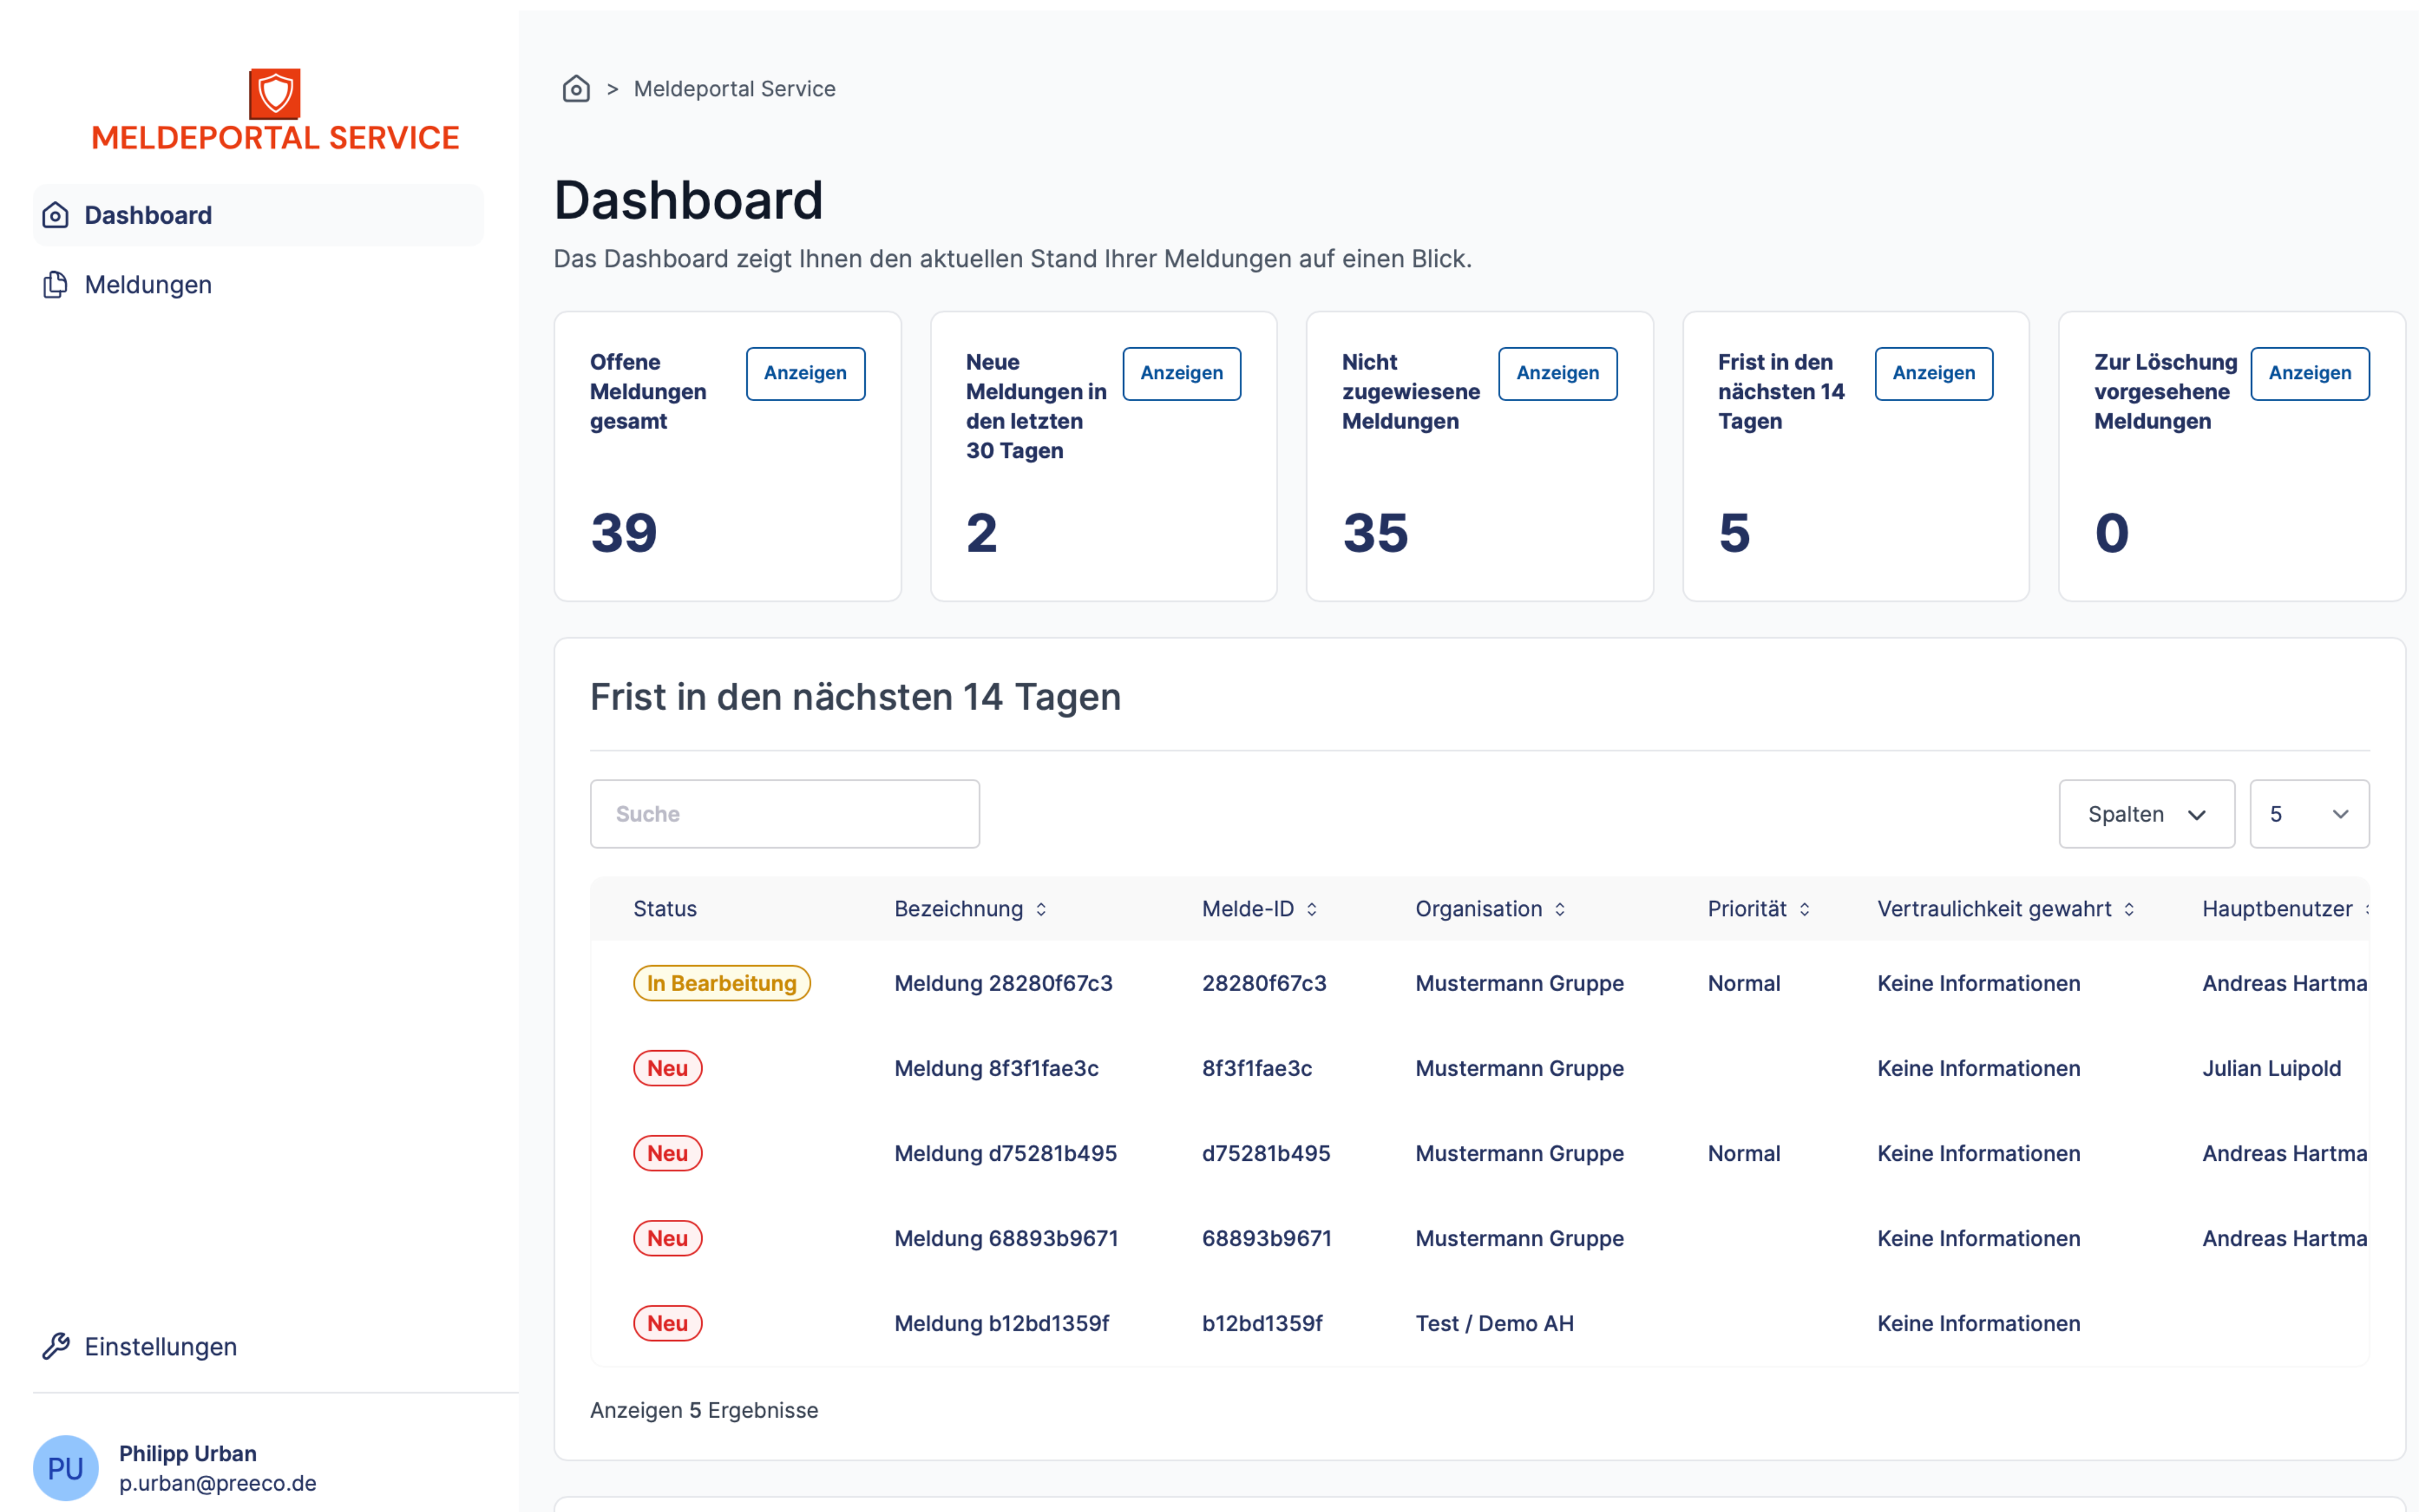Click the Einstellungen wrench icon
This screenshot has height=1512, width=2419.
click(56, 1346)
